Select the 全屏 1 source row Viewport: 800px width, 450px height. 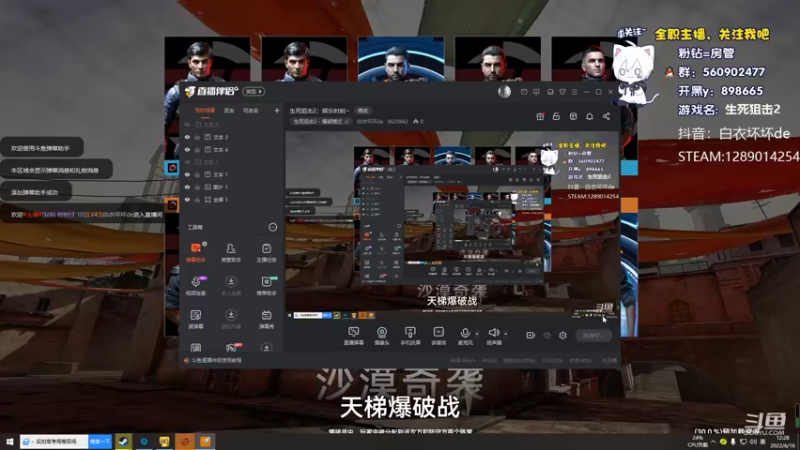(x=232, y=199)
